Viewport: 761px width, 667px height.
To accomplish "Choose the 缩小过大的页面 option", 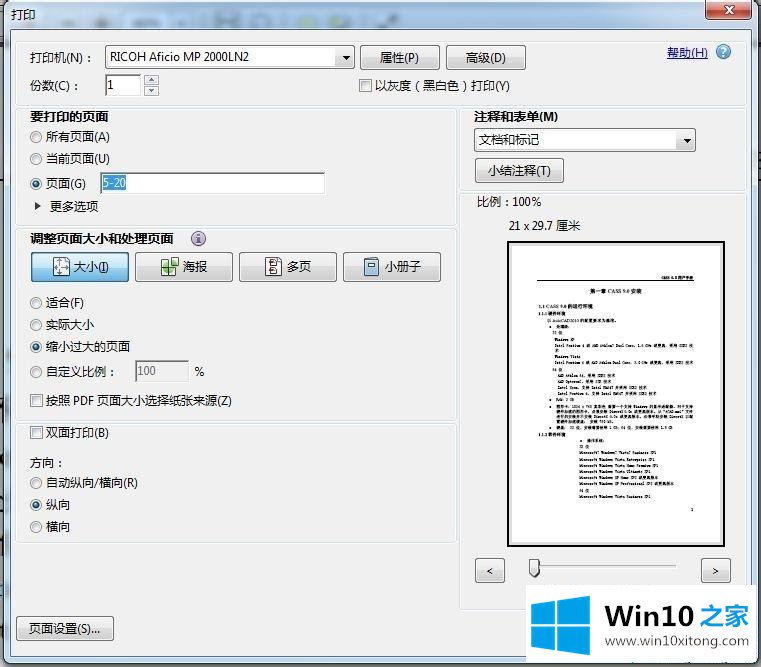I will pos(36,347).
